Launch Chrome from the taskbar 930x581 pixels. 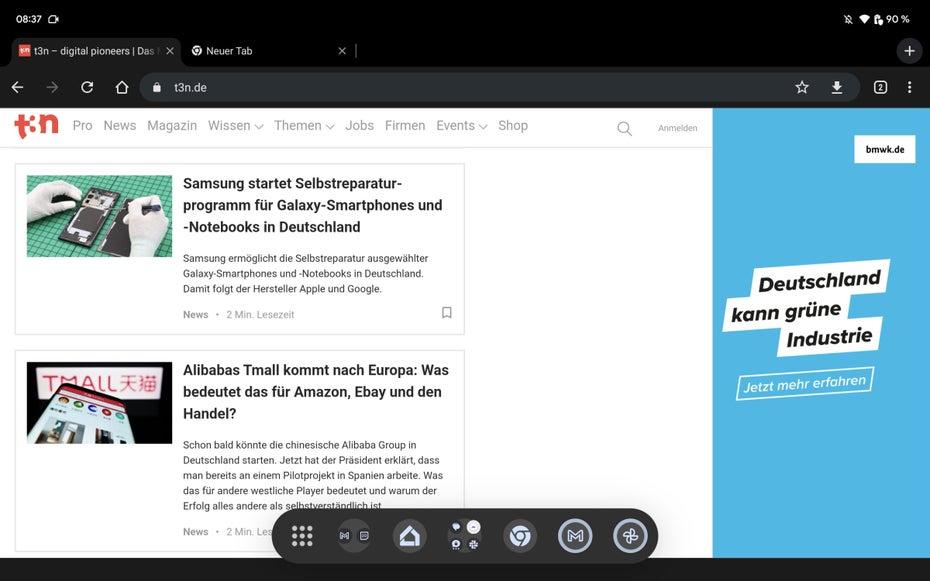tap(520, 536)
